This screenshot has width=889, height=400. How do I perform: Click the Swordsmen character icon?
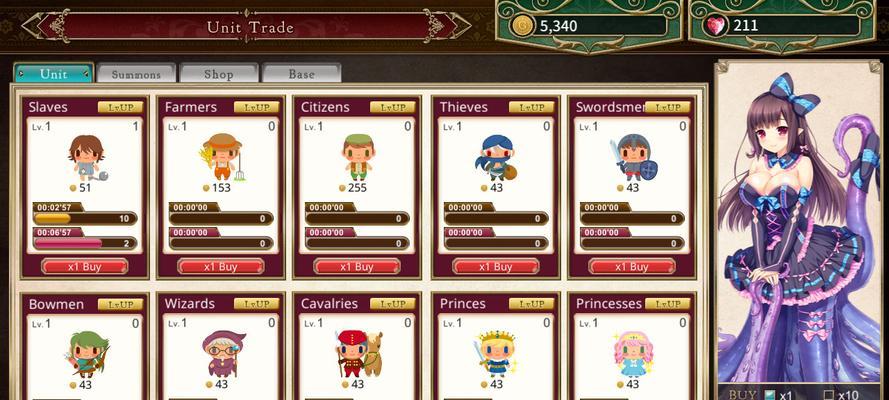pyautogui.click(x=633, y=158)
